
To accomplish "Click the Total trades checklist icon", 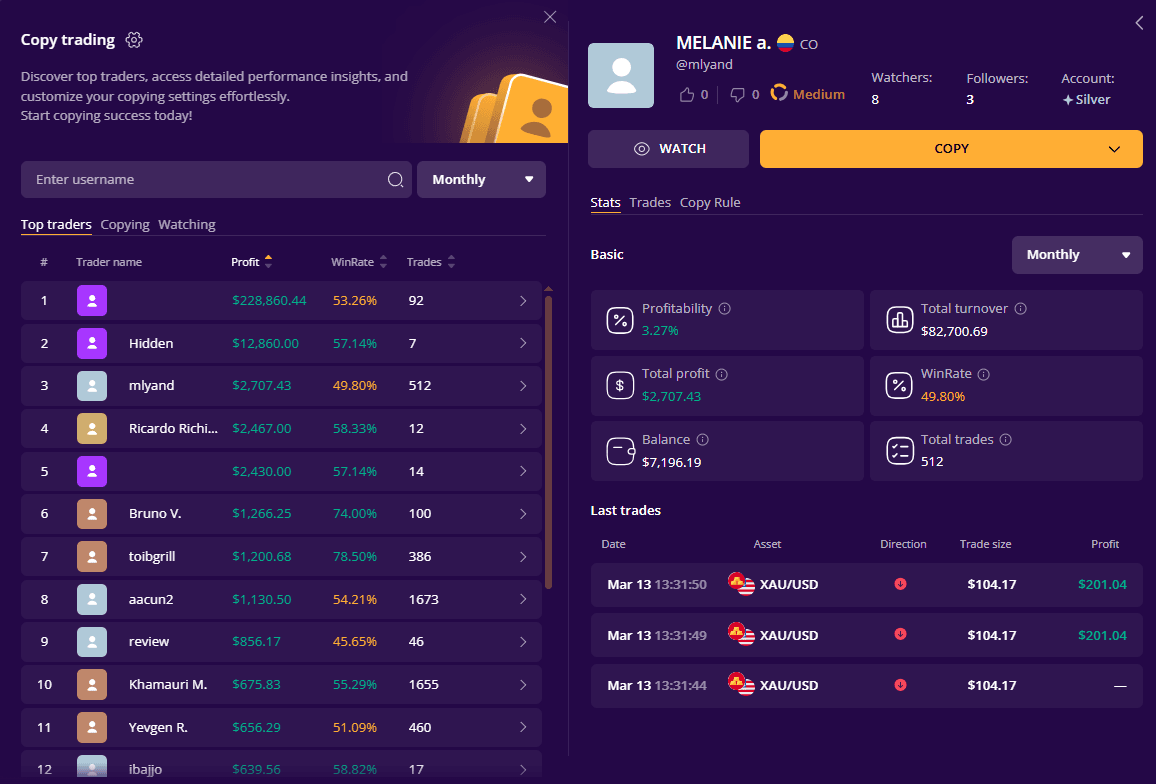I will [x=899, y=451].
